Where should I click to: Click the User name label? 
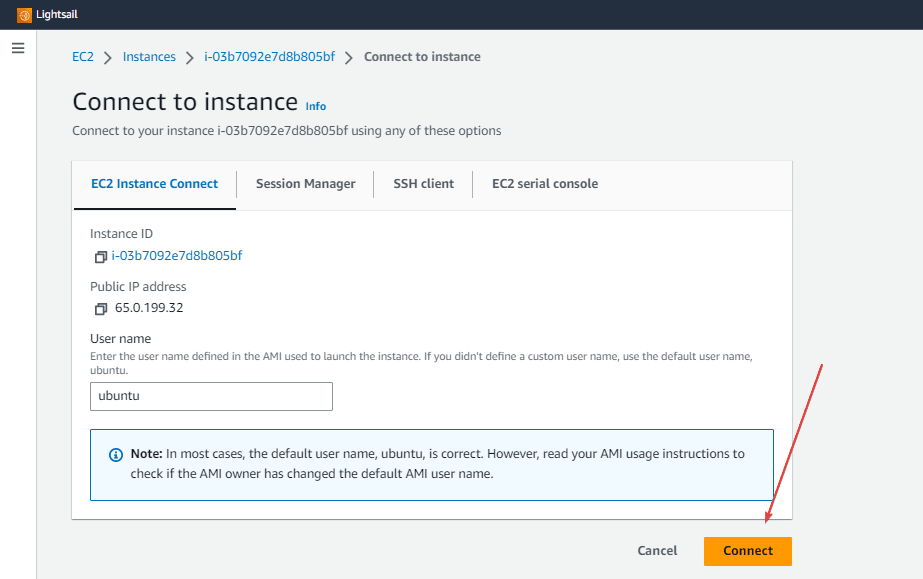click(x=121, y=339)
